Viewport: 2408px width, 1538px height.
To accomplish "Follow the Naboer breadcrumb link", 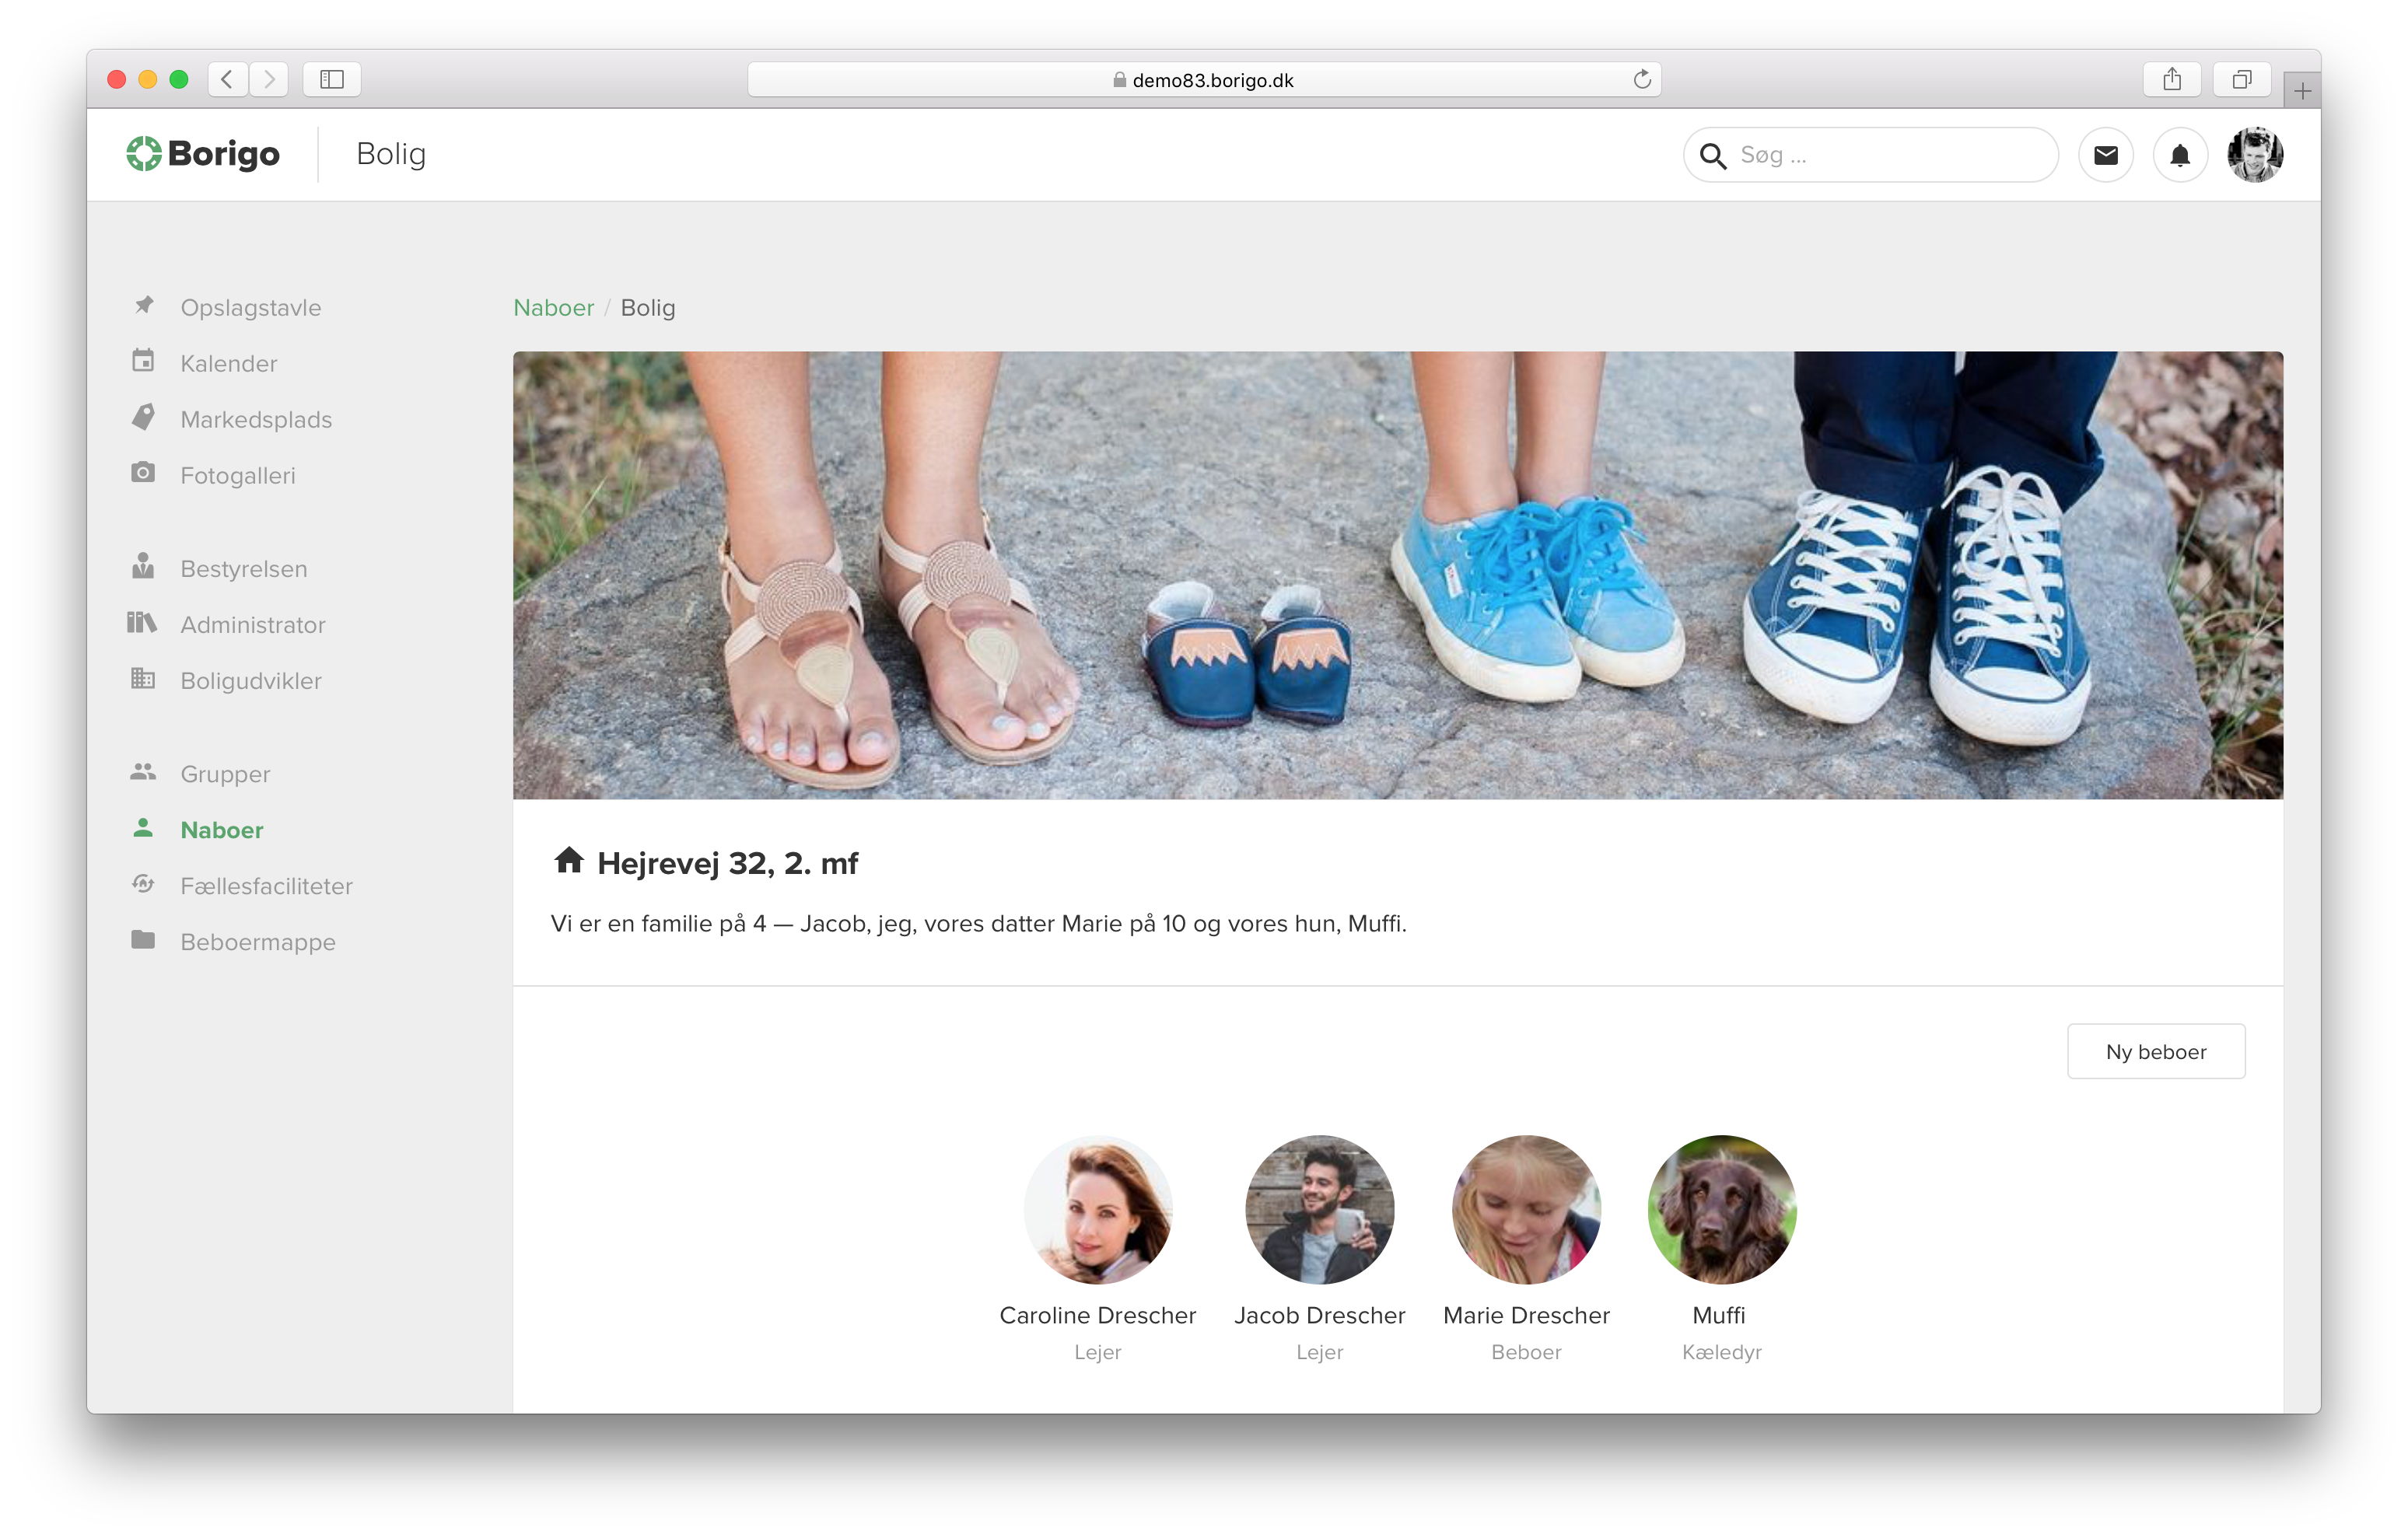I will pos(554,307).
